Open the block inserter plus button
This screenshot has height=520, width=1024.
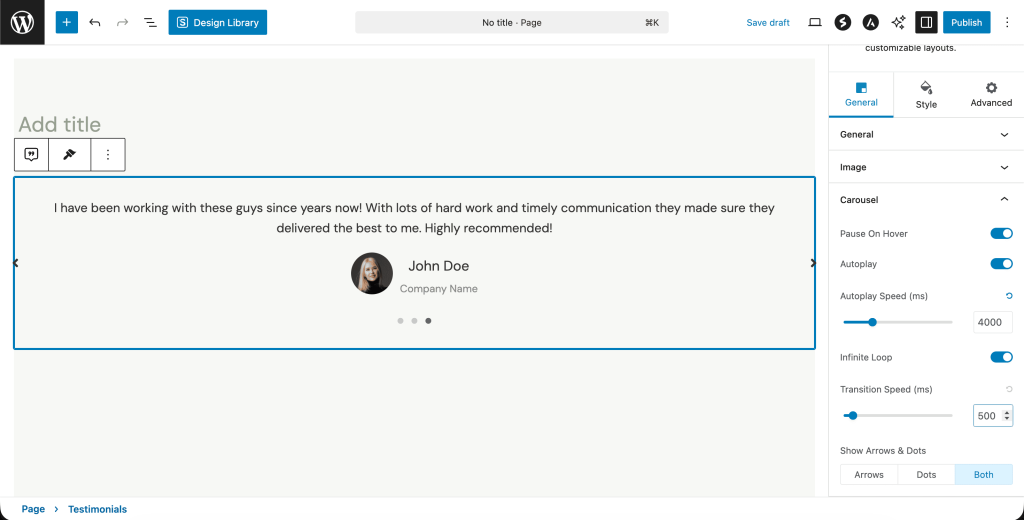[67, 22]
